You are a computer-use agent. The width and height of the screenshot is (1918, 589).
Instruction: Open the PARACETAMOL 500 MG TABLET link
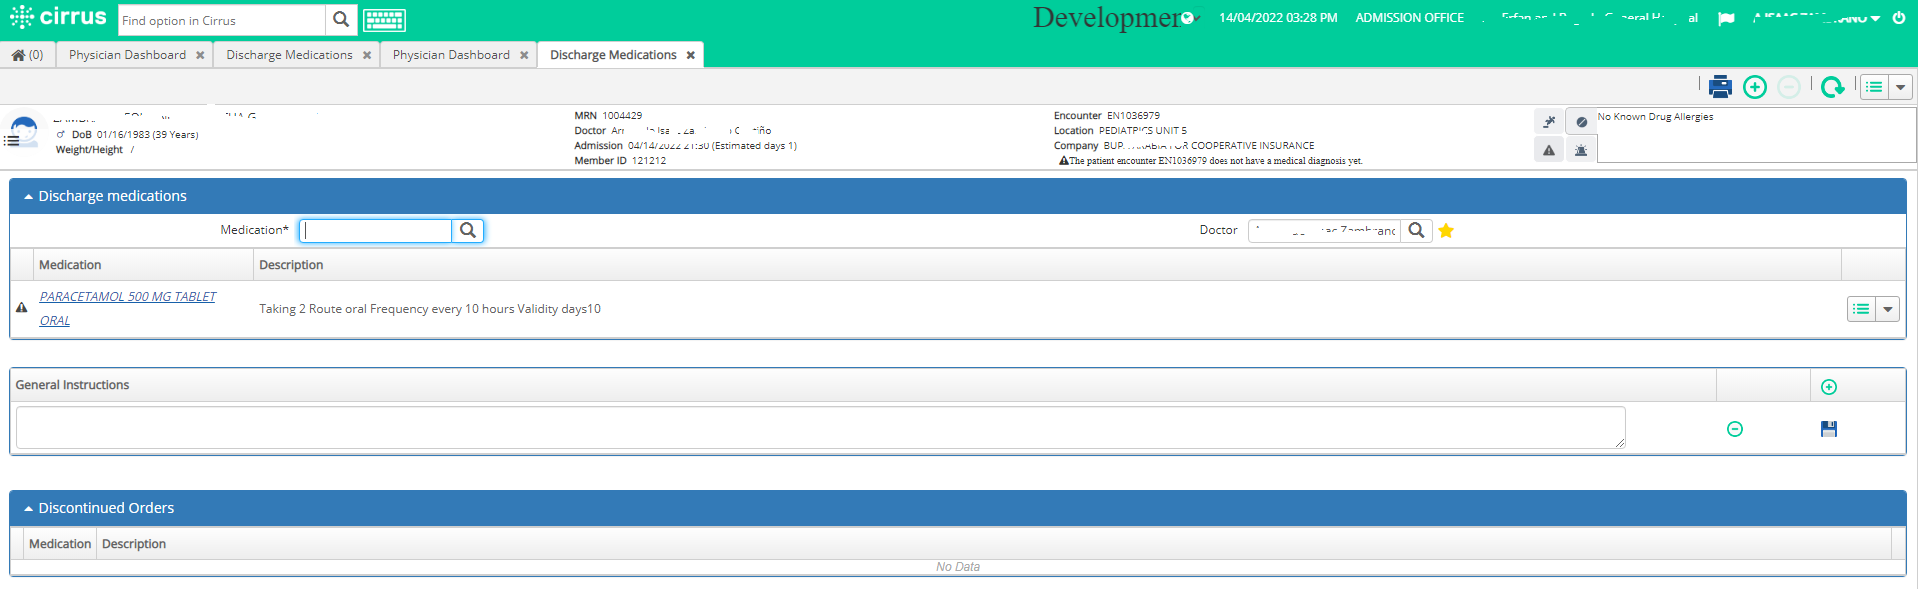click(127, 297)
